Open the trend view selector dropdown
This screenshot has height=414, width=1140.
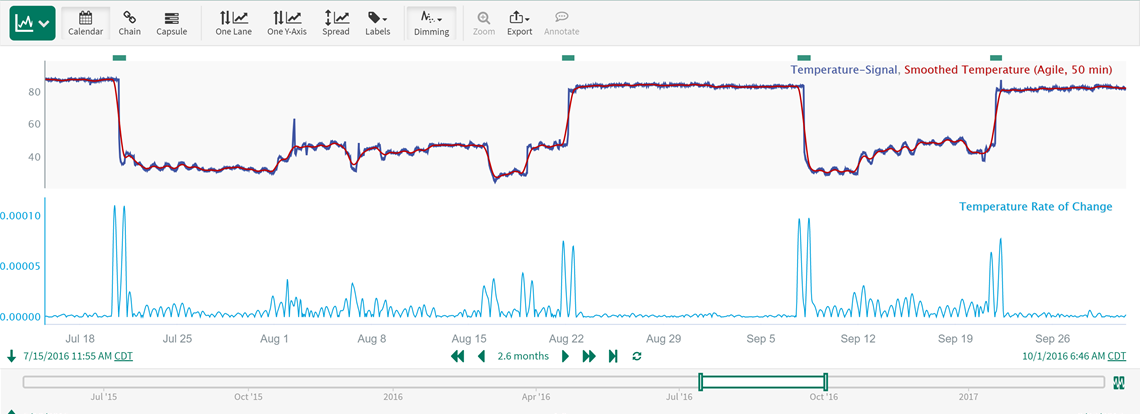[x=32, y=22]
